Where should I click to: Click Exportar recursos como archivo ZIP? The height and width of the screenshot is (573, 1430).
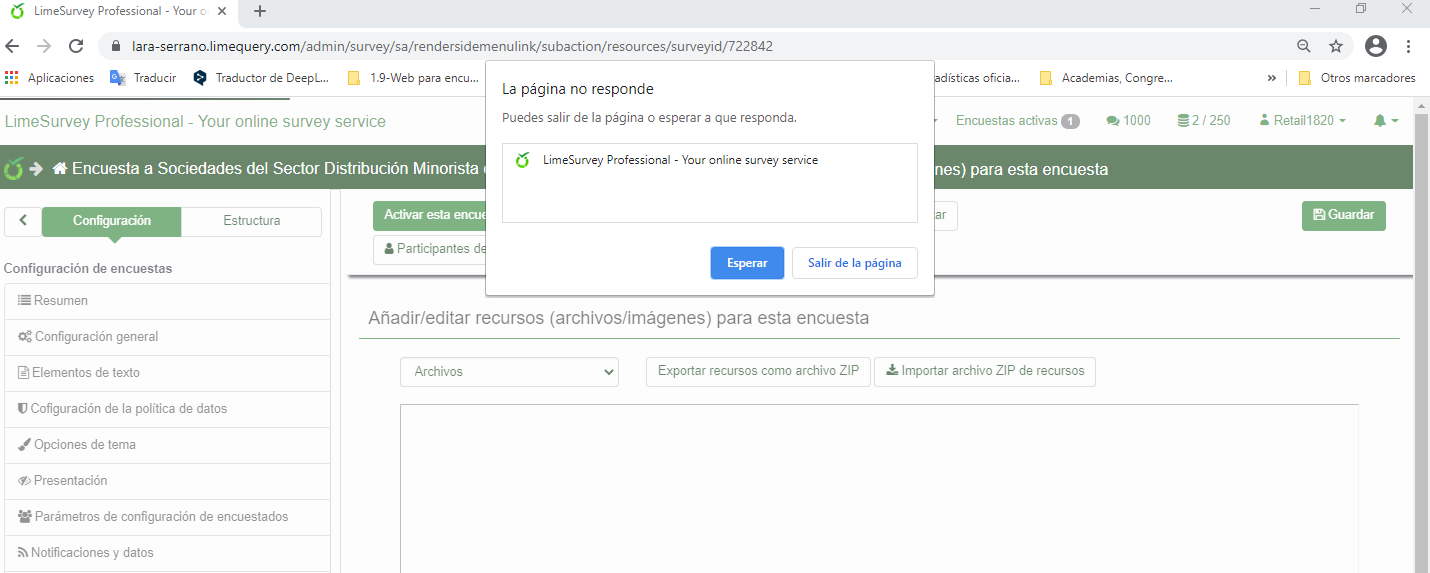[x=758, y=371]
